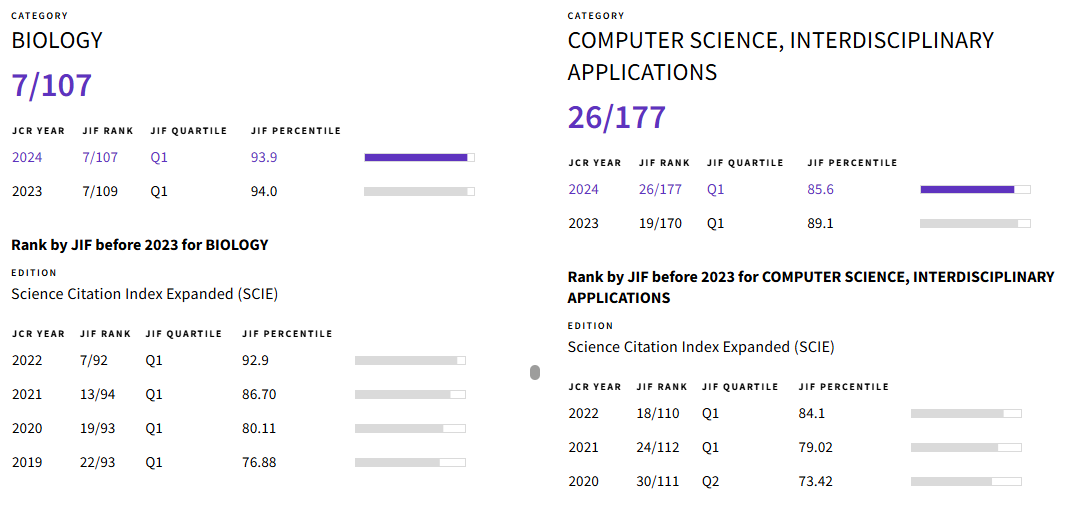1073x512 pixels.
Task: Click the 2024 JCR year link under Biology
Action: click(27, 157)
